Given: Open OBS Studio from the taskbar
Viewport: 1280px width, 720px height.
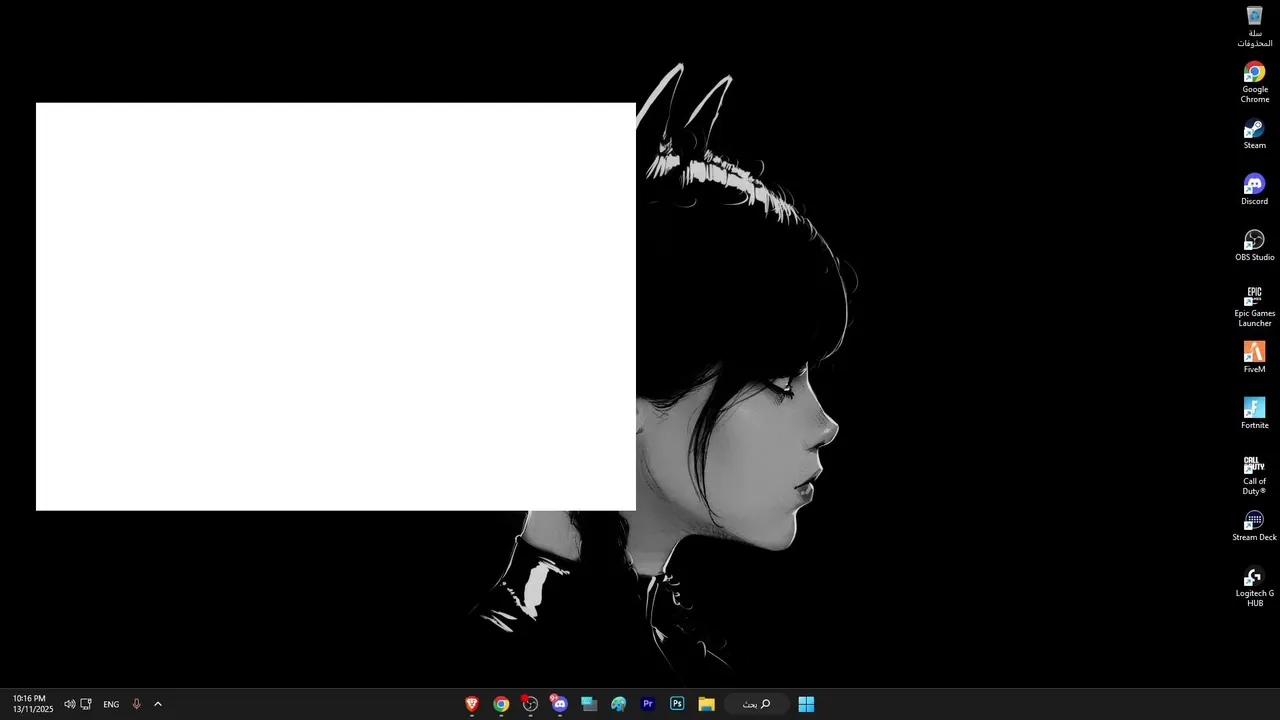Looking at the screenshot, I should (x=530, y=704).
